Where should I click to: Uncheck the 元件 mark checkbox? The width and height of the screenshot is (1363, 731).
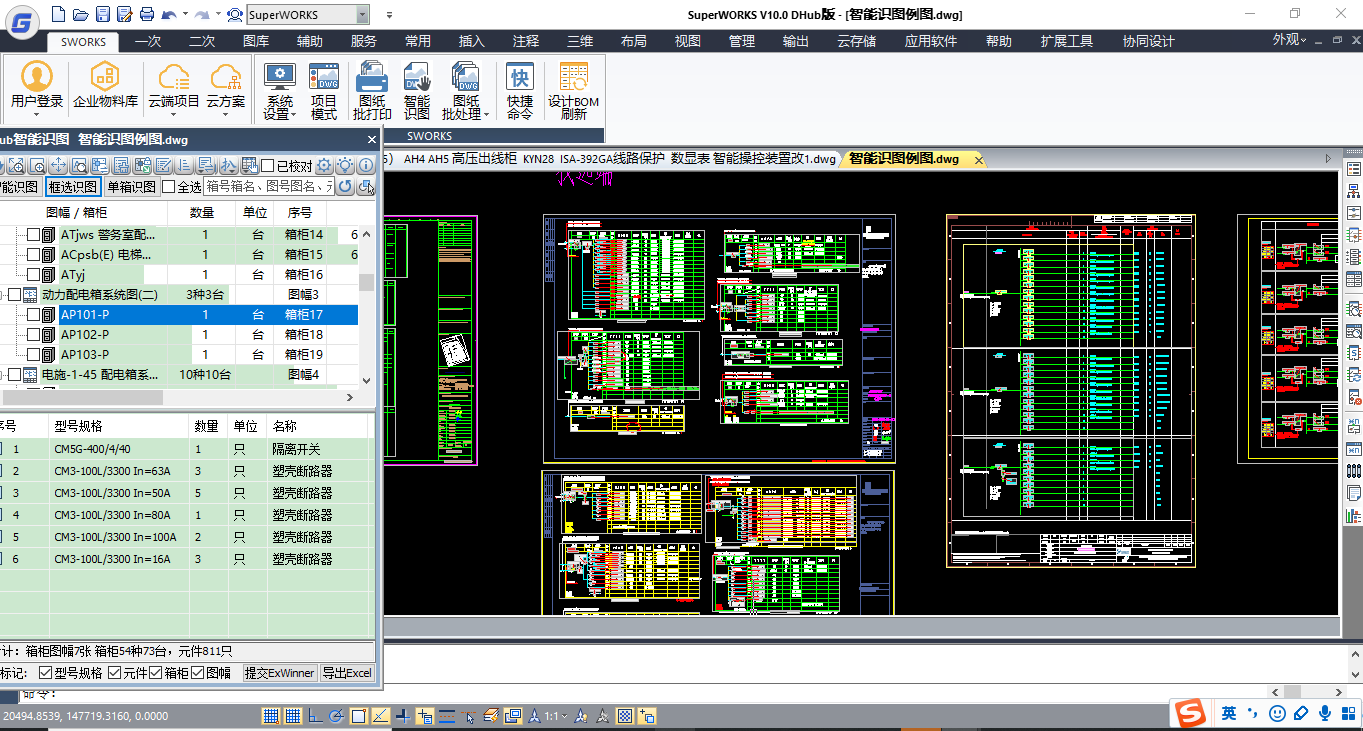[x=115, y=673]
